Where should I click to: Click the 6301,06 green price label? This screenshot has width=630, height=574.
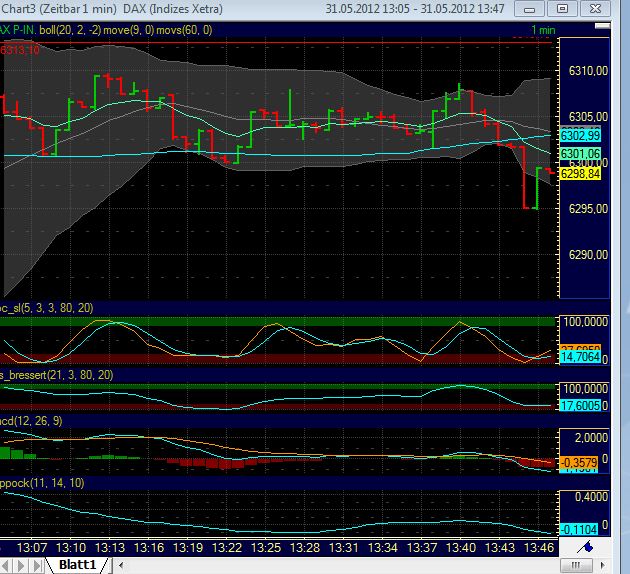tap(580, 154)
